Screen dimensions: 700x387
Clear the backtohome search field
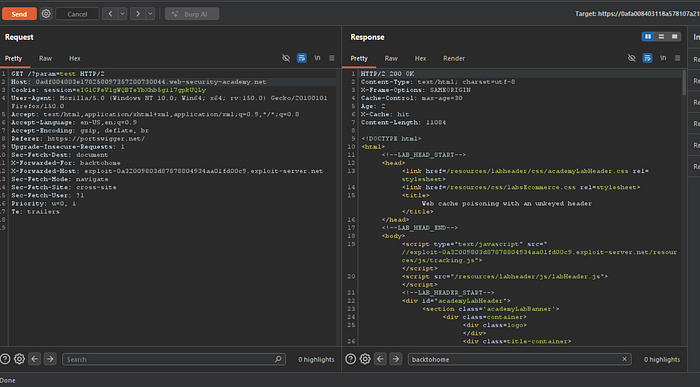624,359
